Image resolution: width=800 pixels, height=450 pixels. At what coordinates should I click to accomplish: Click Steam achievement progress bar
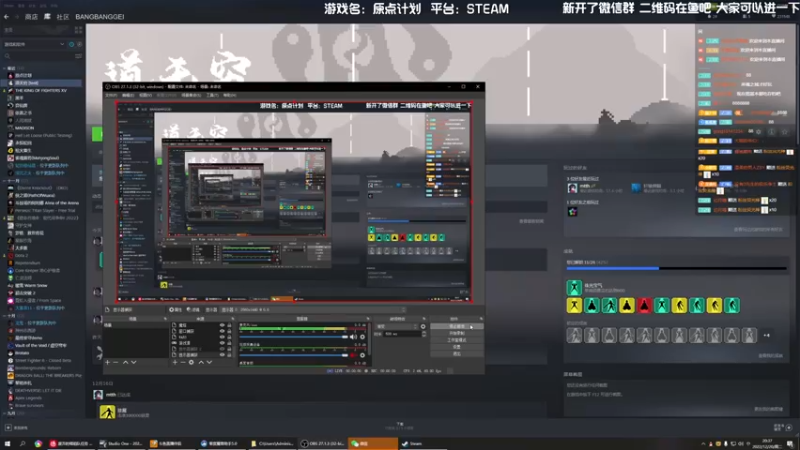tap(677, 268)
